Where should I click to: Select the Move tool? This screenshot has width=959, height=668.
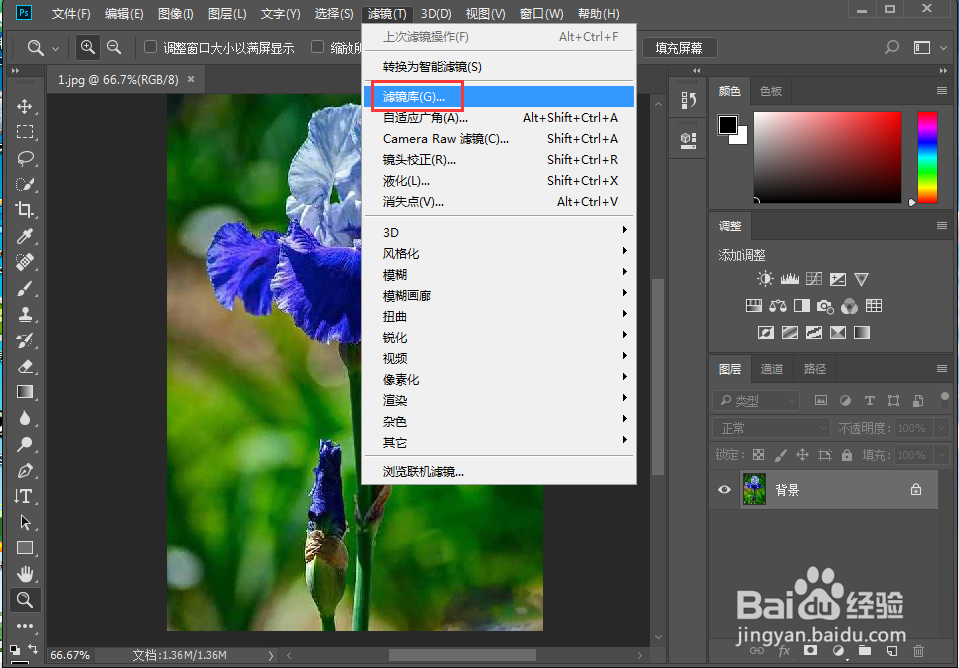[x=25, y=105]
